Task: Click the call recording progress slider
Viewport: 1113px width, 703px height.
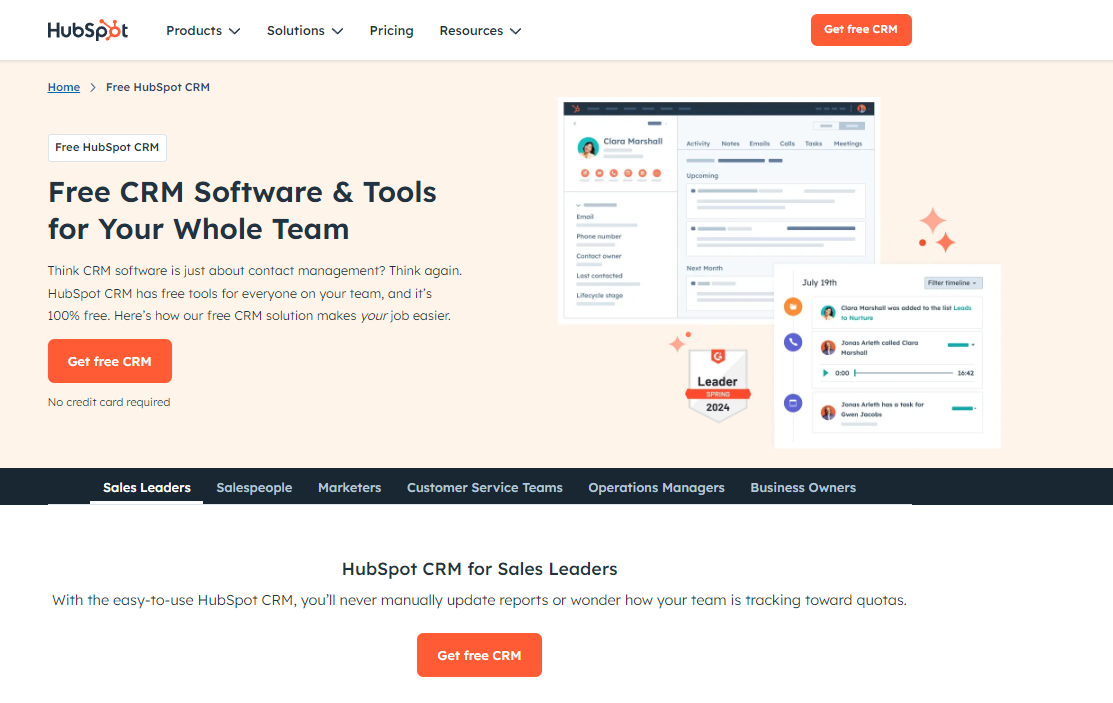Action: pyautogui.click(x=904, y=373)
